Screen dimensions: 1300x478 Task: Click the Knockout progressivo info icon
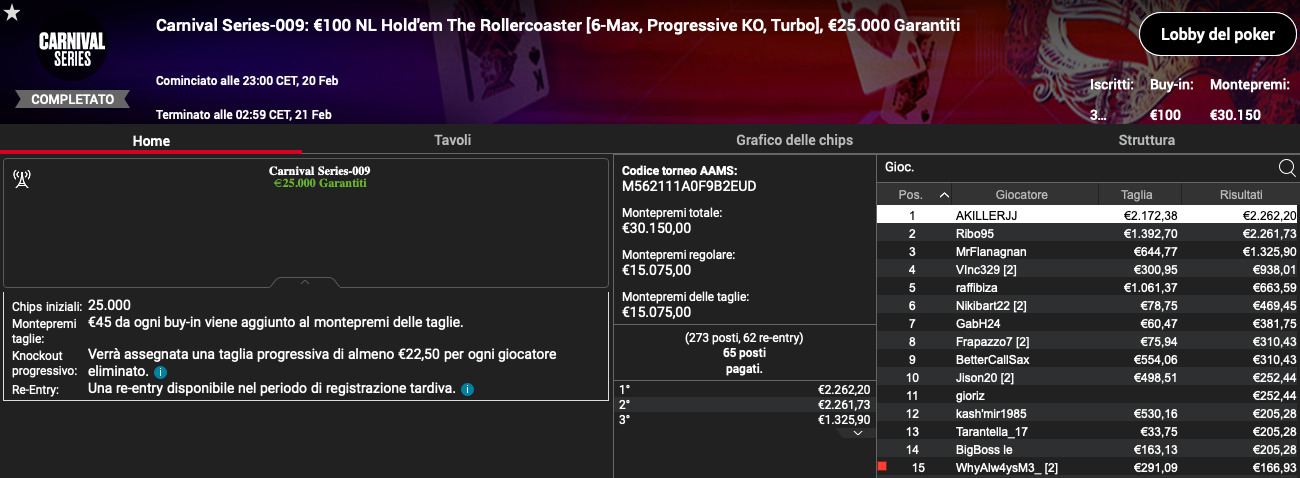[160, 371]
